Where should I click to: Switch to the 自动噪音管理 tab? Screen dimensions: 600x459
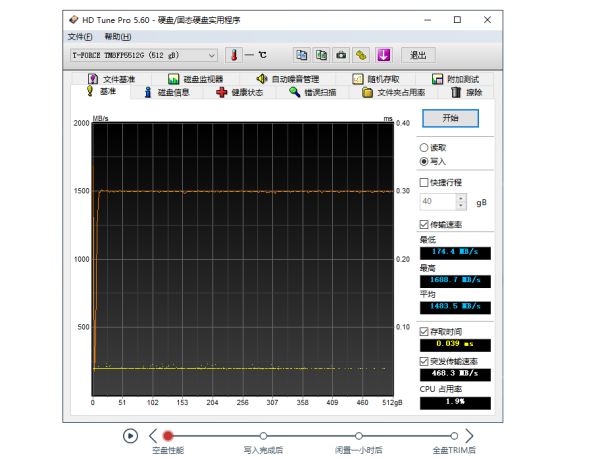288,79
